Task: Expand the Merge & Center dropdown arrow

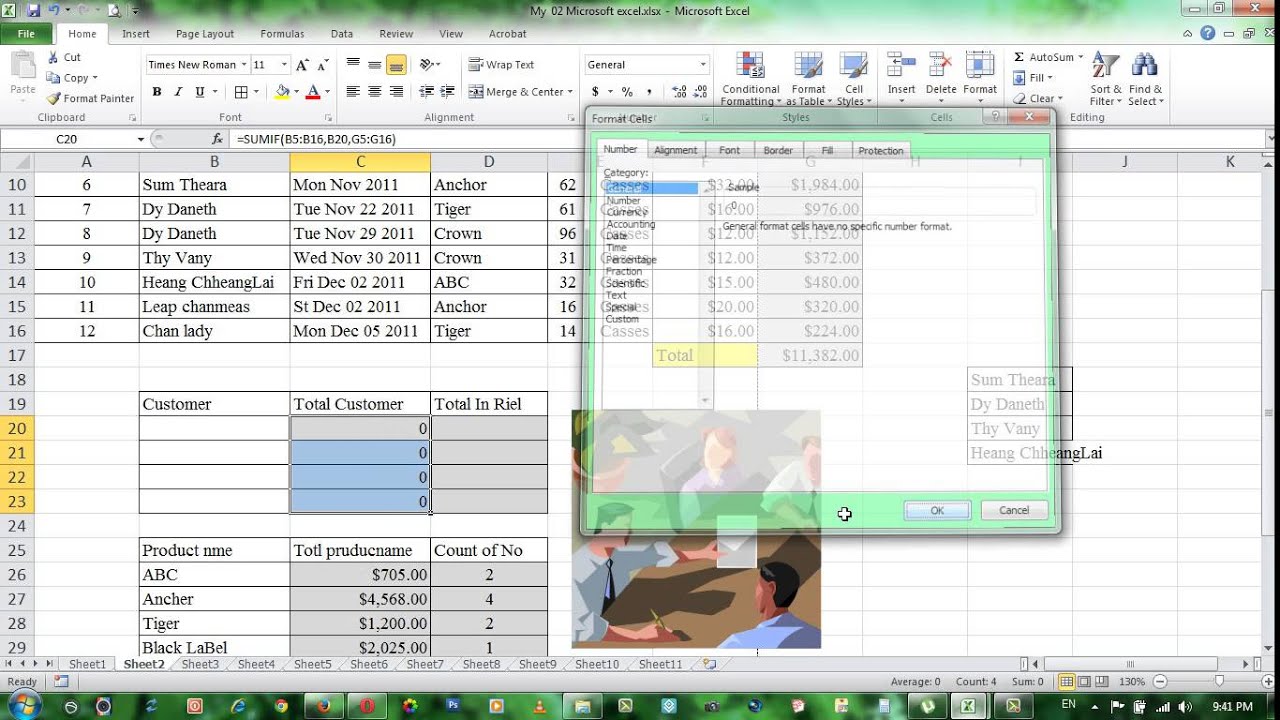Action: point(570,92)
